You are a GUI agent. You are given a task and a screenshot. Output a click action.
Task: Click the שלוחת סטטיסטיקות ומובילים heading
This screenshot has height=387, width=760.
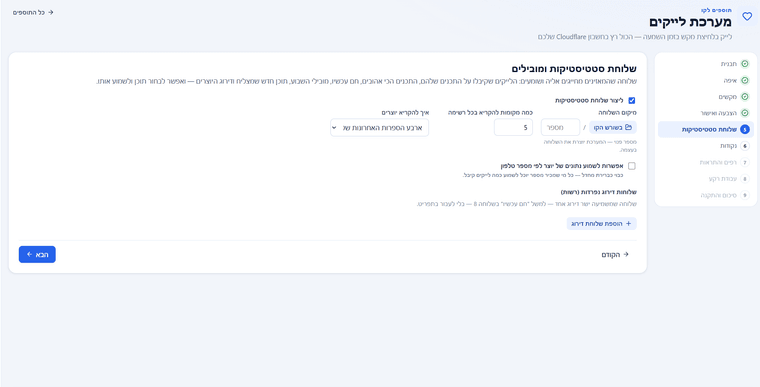pyautogui.click(x=574, y=68)
